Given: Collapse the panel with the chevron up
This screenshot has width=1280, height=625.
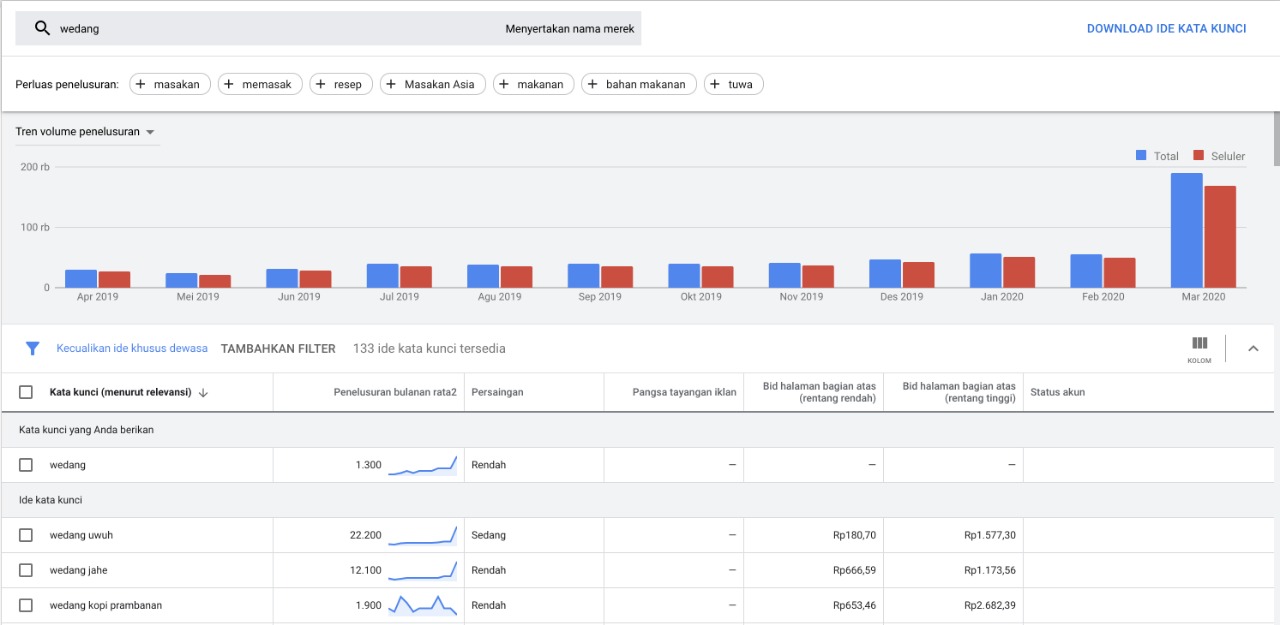Looking at the screenshot, I should [1253, 349].
